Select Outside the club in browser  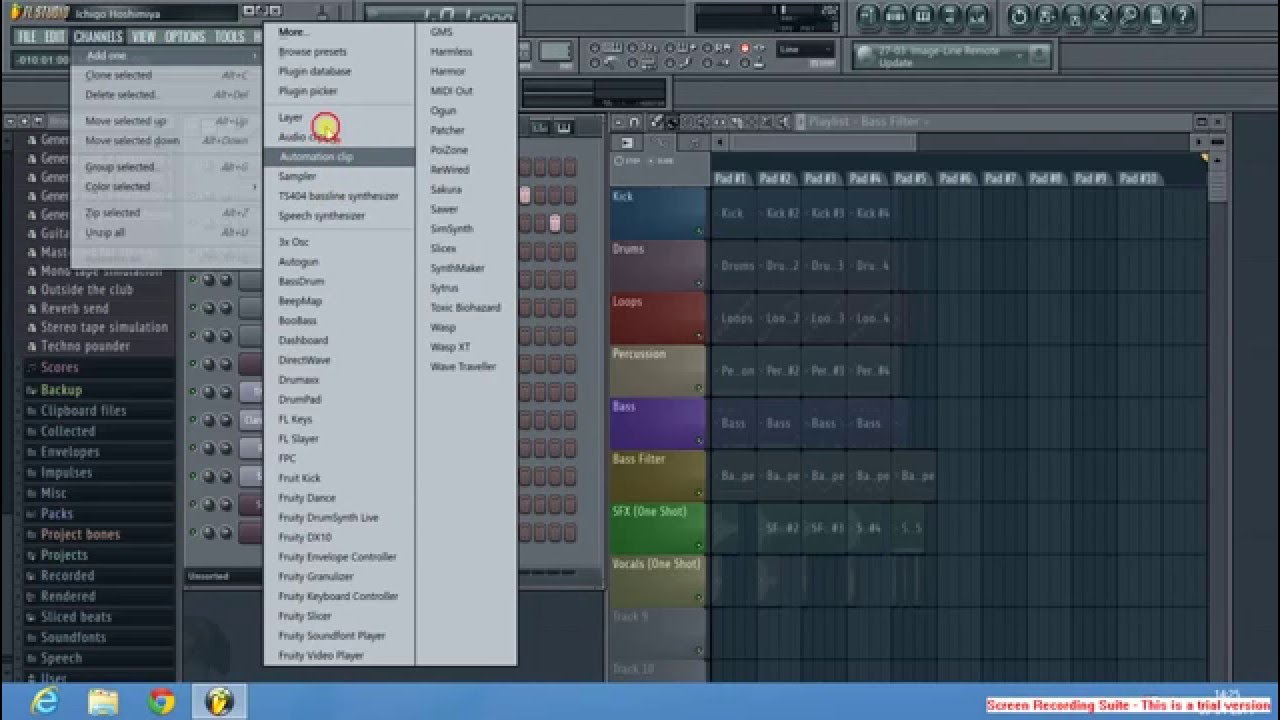[86, 290]
